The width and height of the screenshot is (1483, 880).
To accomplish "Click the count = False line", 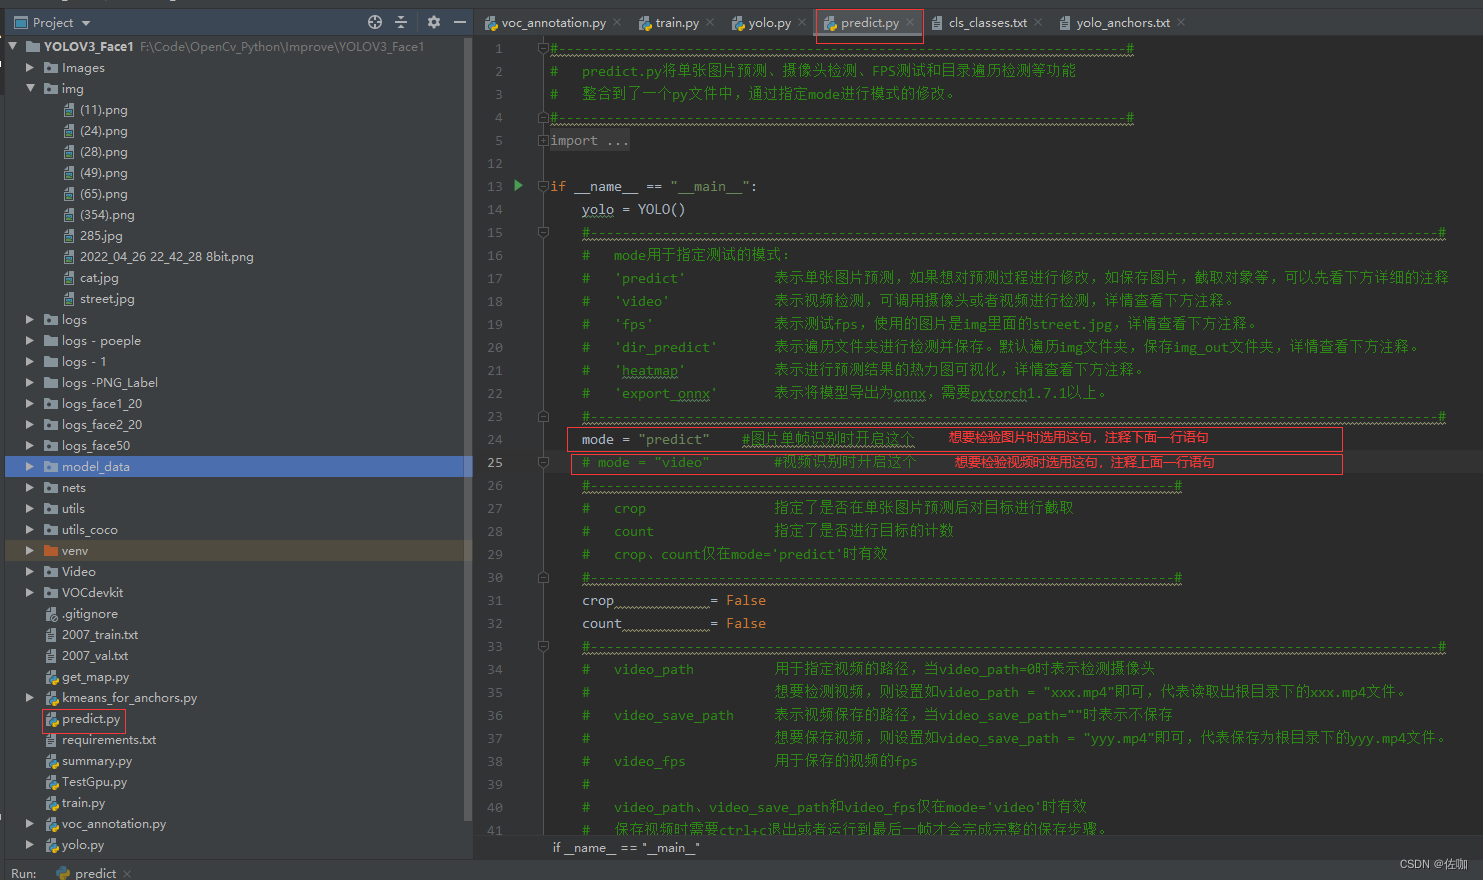I will pyautogui.click(x=674, y=623).
